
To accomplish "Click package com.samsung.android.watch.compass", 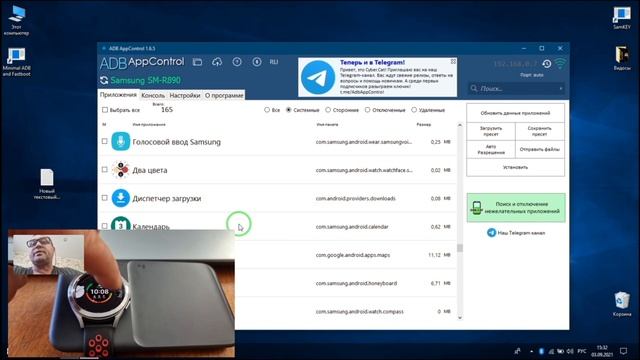I will coord(359,311).
